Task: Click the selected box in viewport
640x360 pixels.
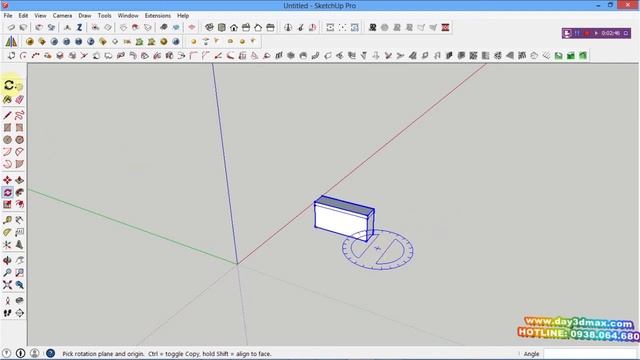Action: click(x=343, y=220)
